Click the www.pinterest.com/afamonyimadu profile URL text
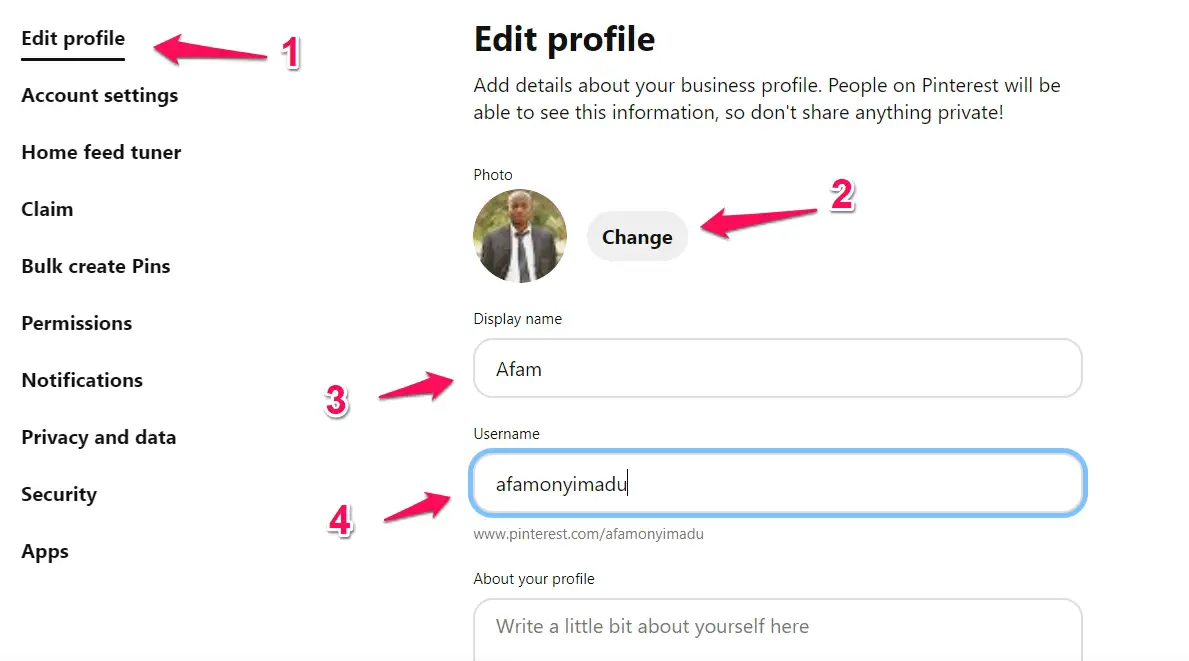 [x=588, y=534]
